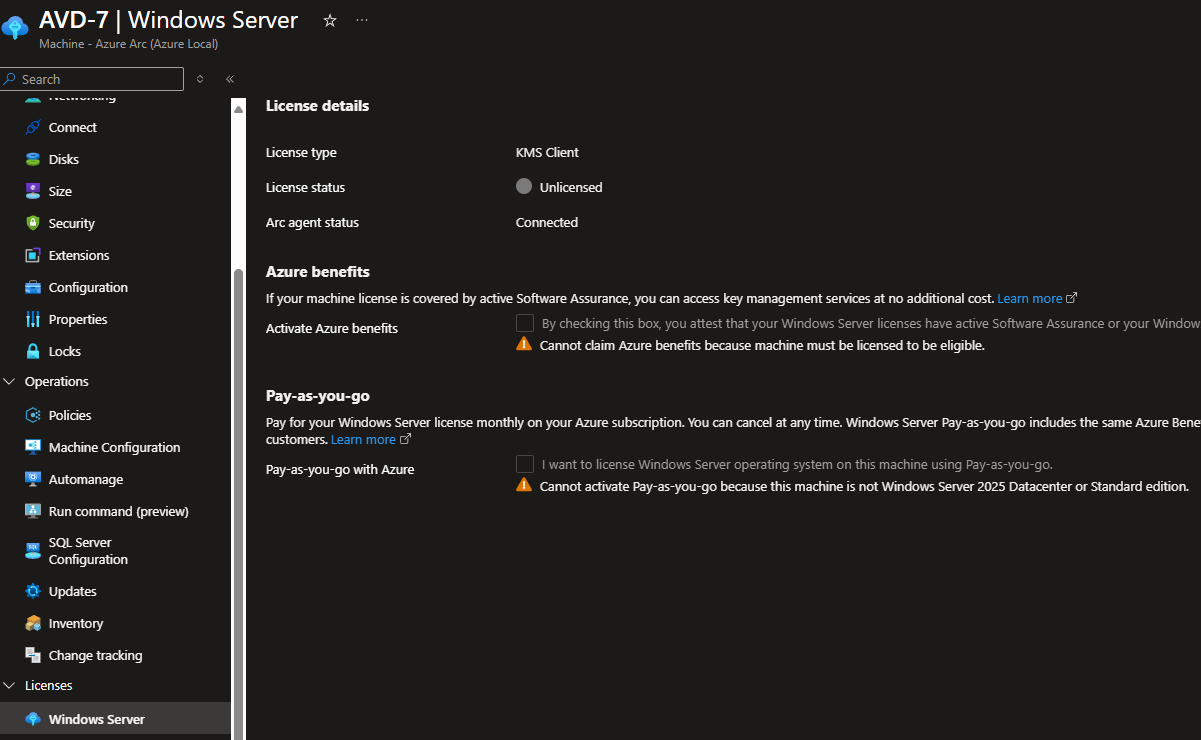The height and width of the screenshot is (740, 1201).
Task: Open Security shield icon
Action: 33,223
